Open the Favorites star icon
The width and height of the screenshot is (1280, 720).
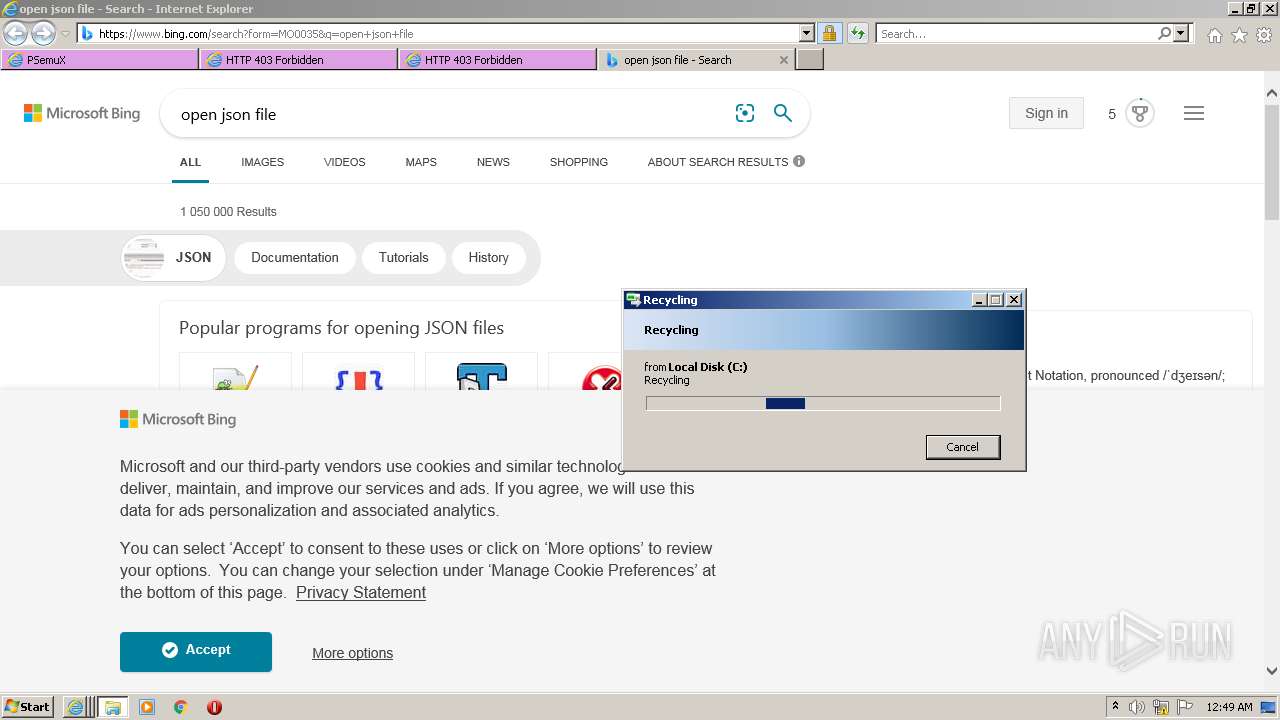pyautogui.click(x=1239, y=35)
